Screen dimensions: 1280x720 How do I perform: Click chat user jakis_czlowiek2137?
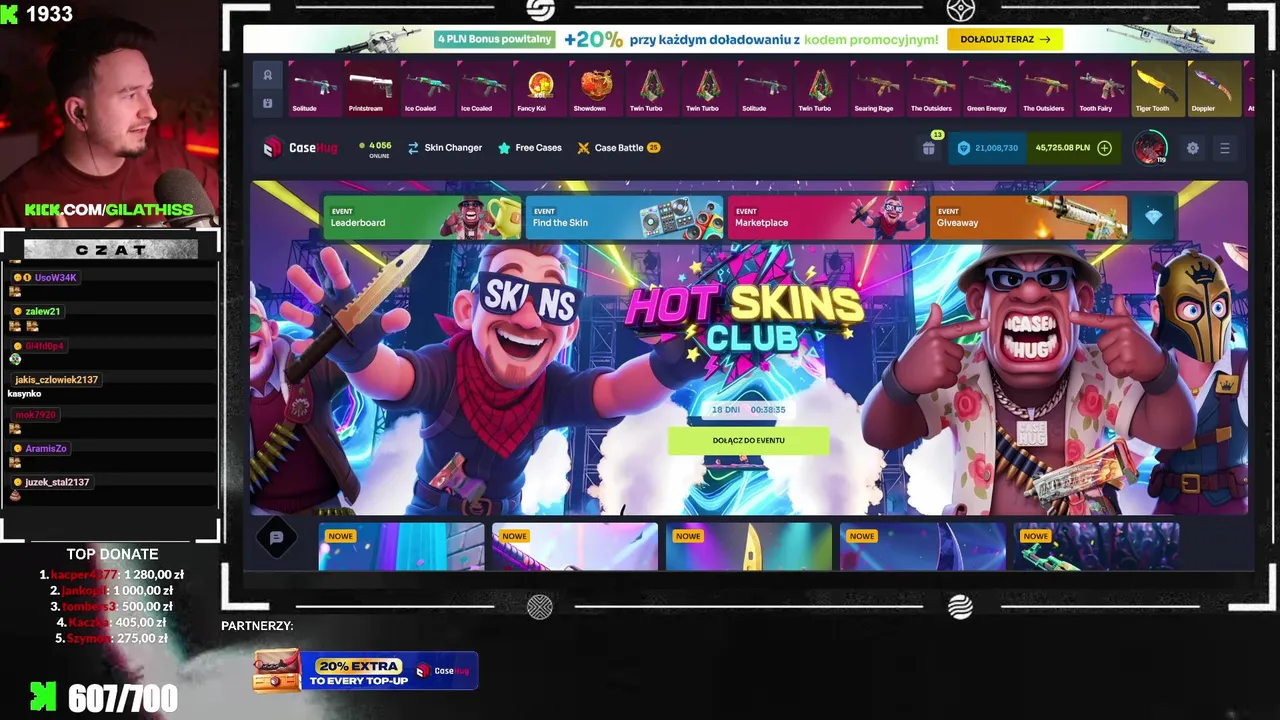point(56,380)
